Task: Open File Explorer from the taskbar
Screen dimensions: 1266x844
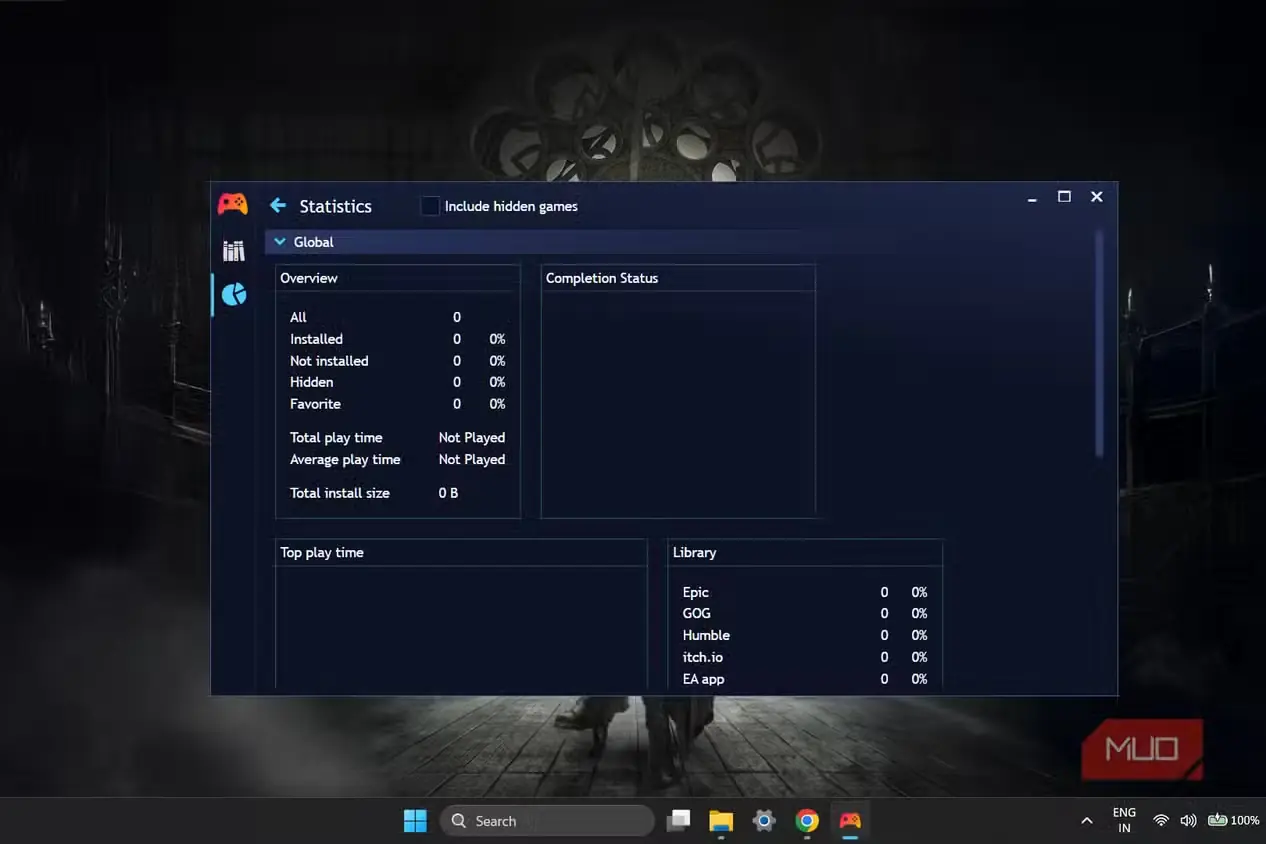Action: pos(721,821)
